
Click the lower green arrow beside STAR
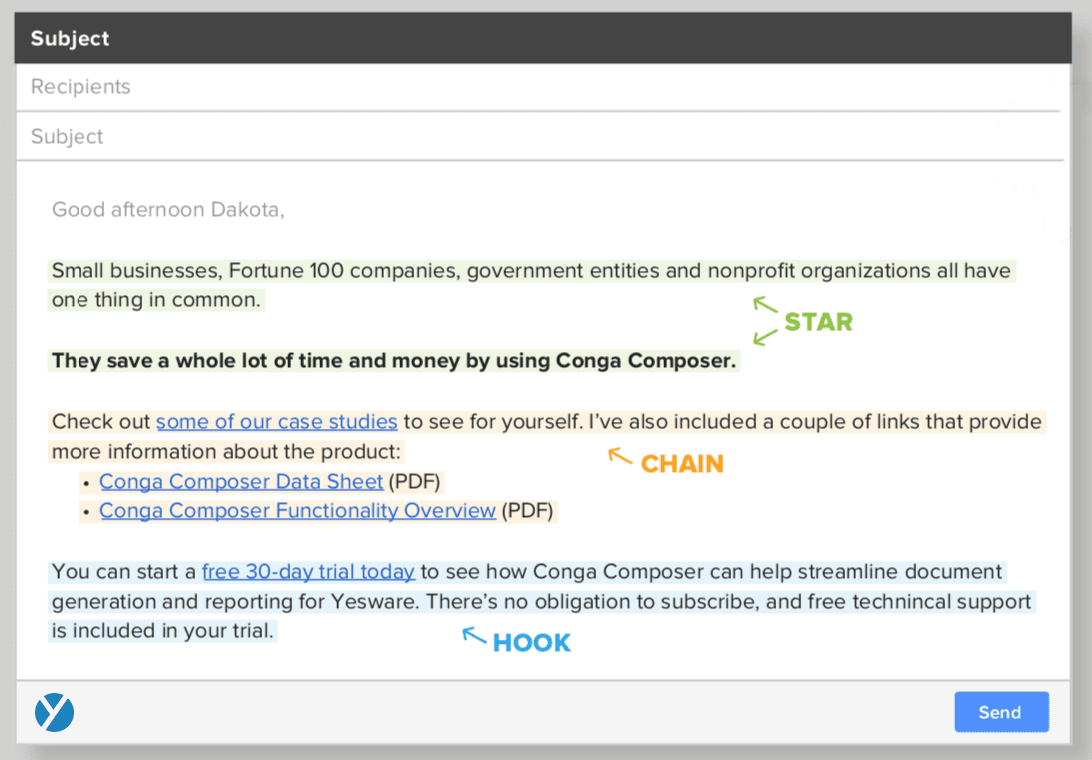[765, 338]
